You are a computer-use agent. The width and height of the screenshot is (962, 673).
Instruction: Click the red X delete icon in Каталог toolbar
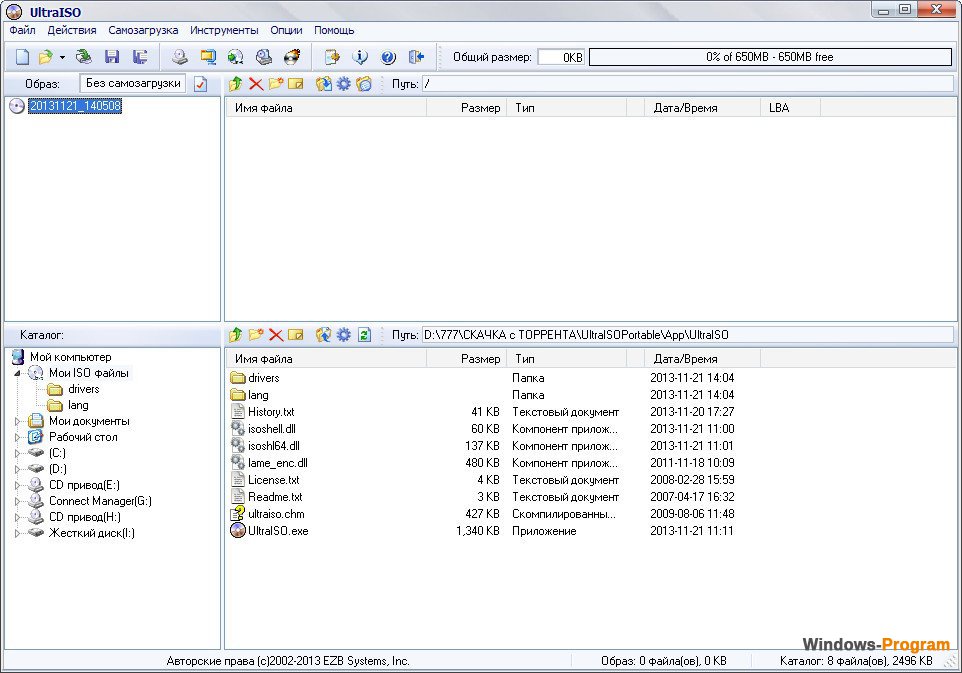[x=276, y=335]
